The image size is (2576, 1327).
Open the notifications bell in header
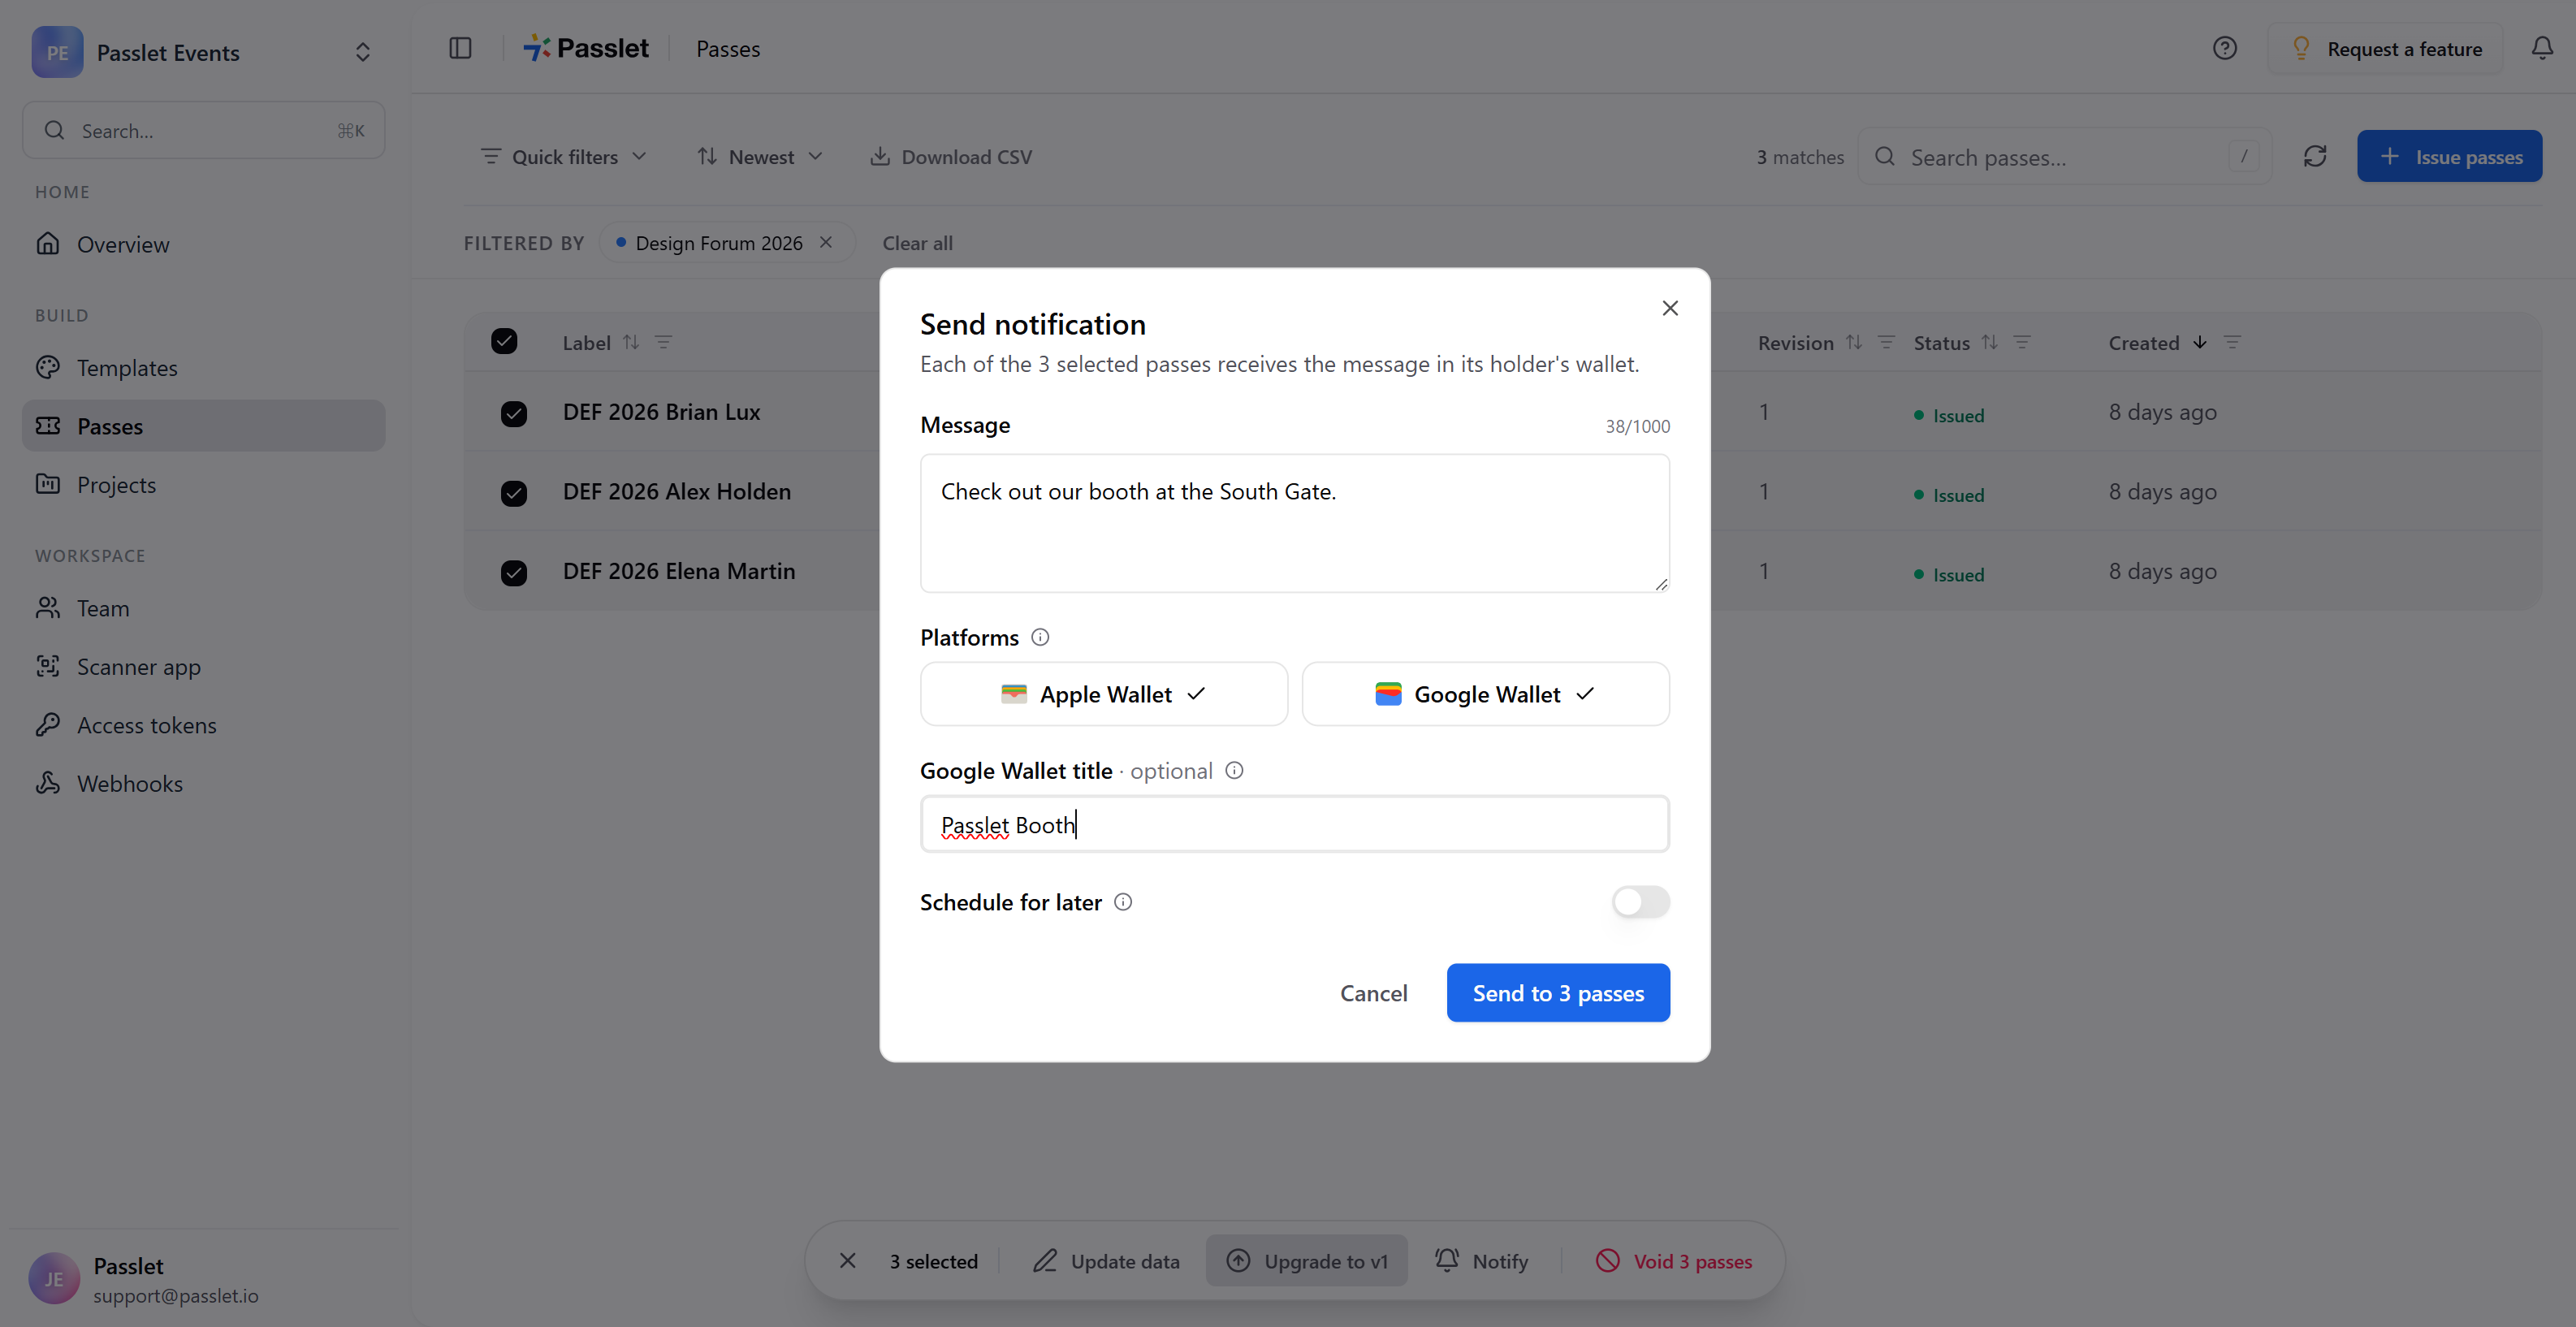2541,48
